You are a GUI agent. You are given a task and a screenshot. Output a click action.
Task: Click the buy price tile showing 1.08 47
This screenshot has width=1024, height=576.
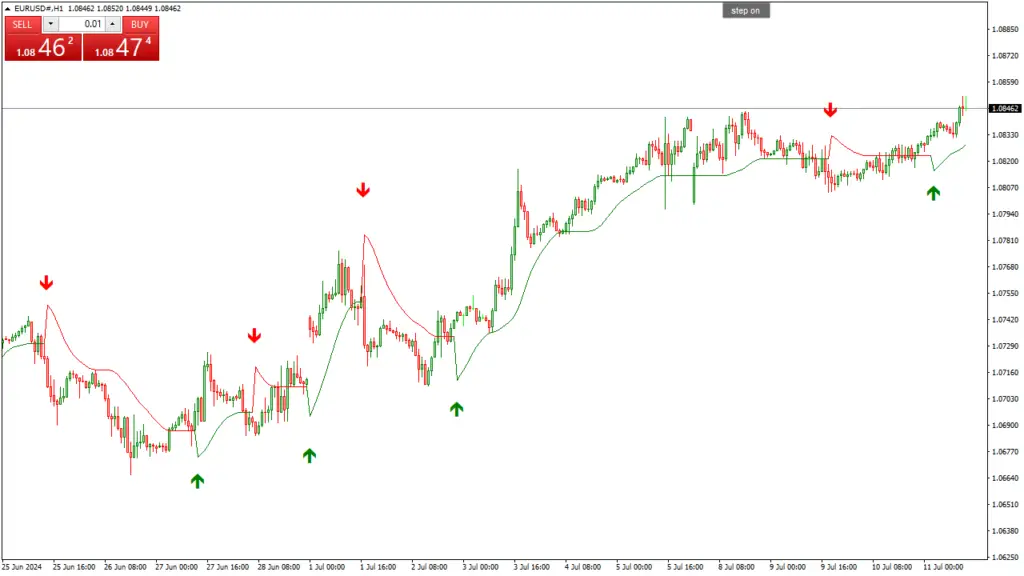coord(120,47)
